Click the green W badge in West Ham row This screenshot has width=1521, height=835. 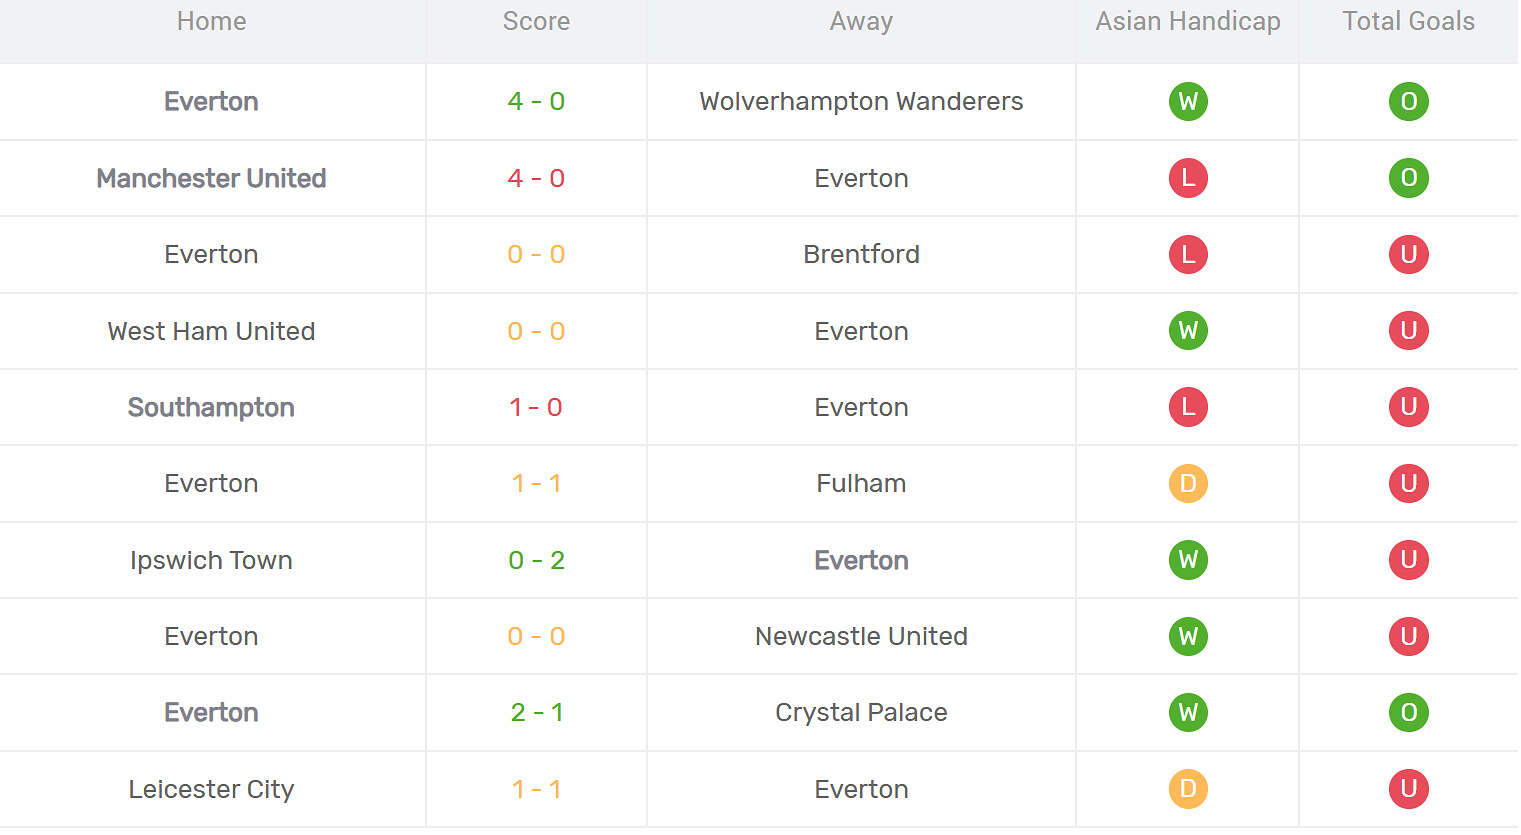1188,331
